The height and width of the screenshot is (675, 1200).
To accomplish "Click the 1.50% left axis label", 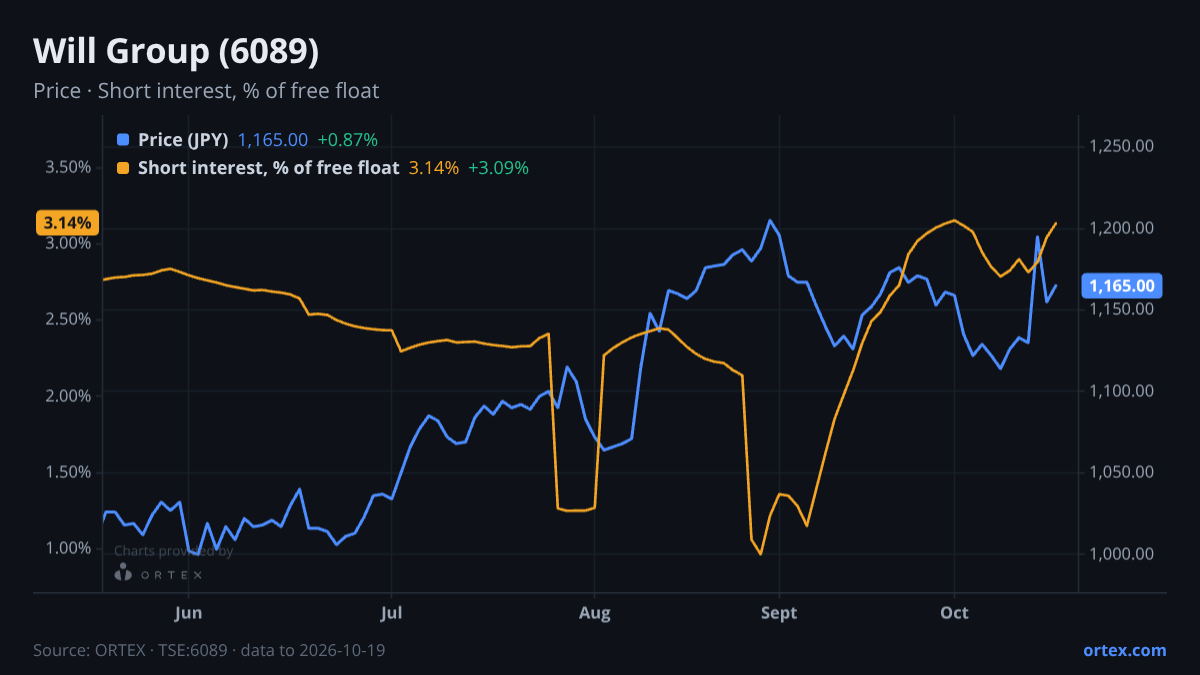I will tap(68, 472).
